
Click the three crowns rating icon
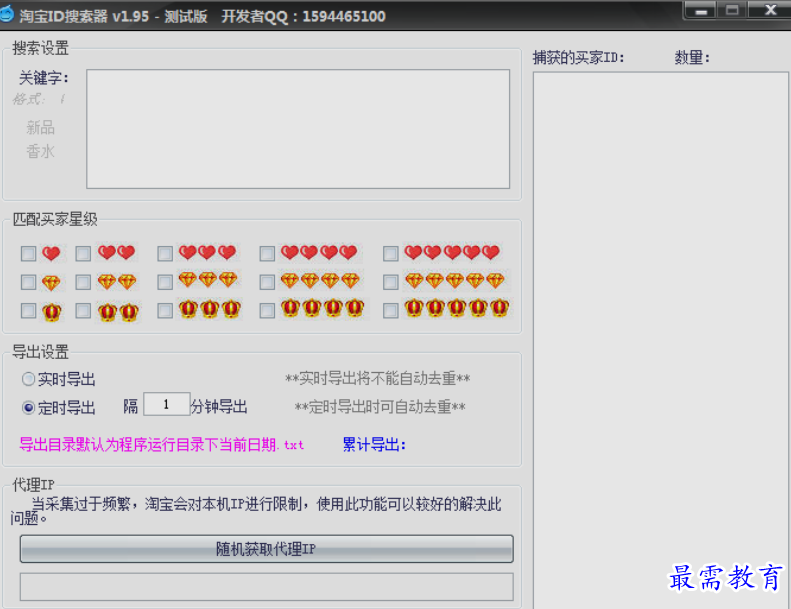point(210,309)
